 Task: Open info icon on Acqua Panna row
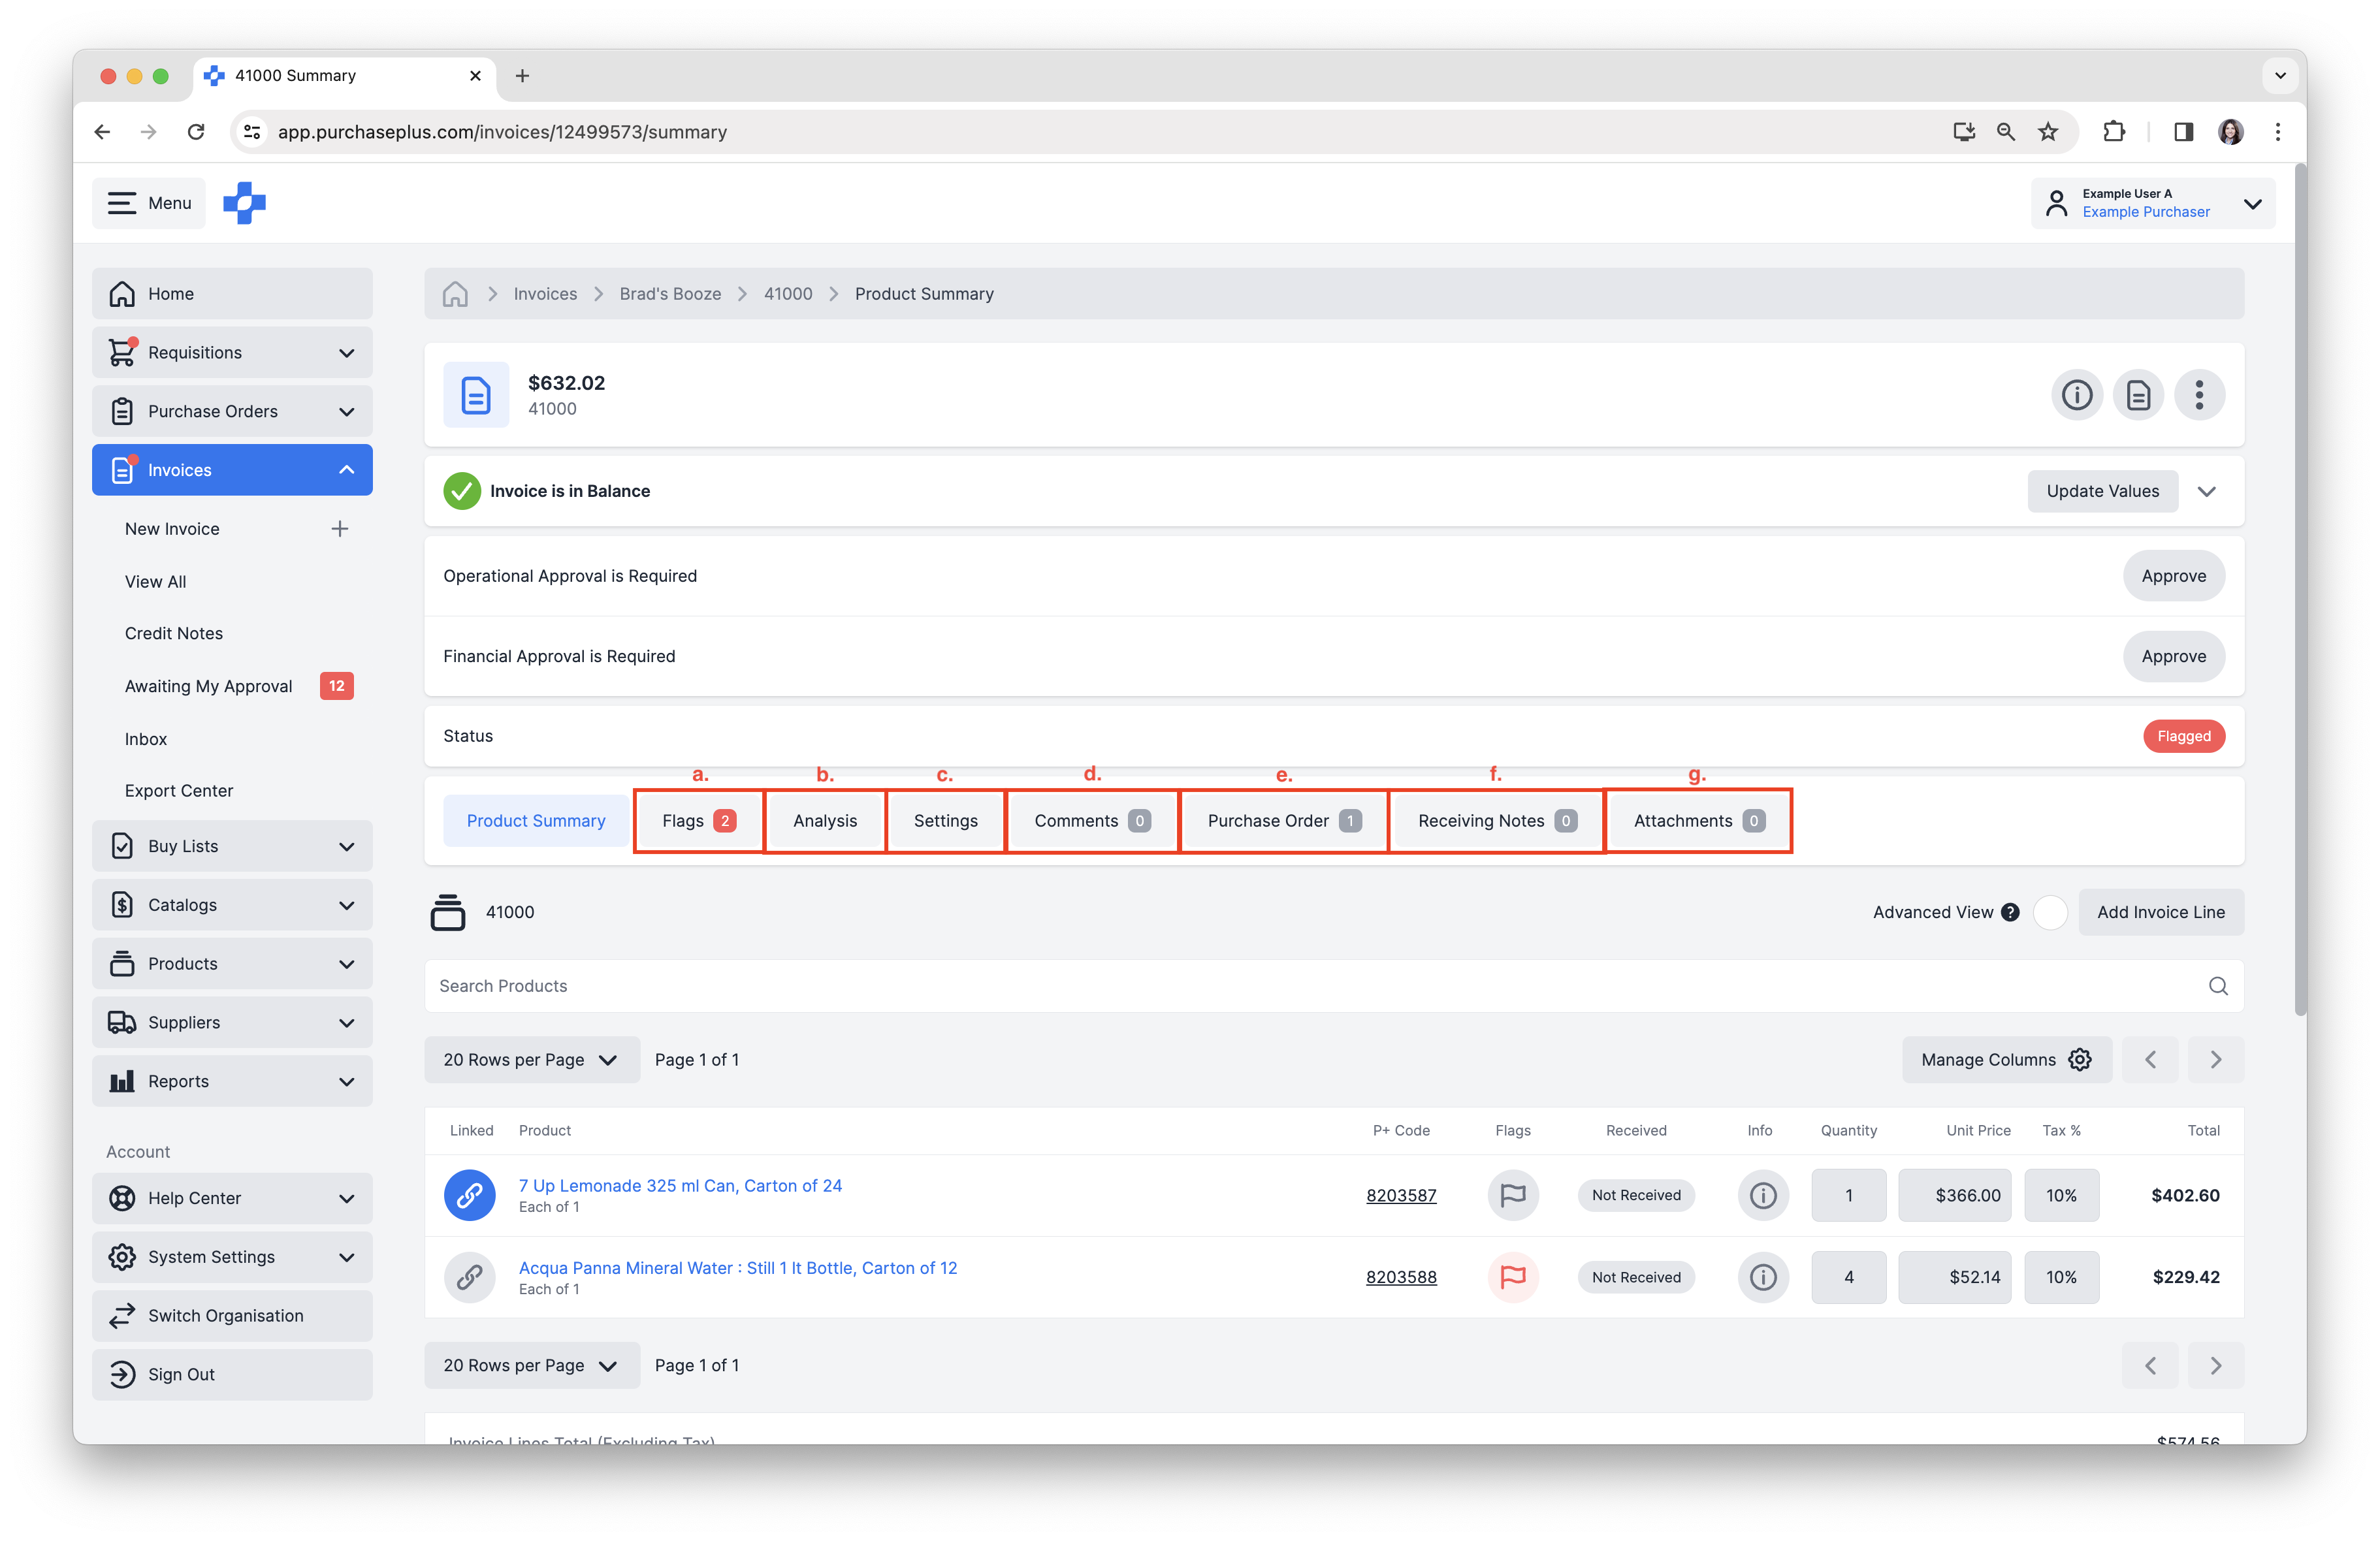click(x=1763, y=1277)
